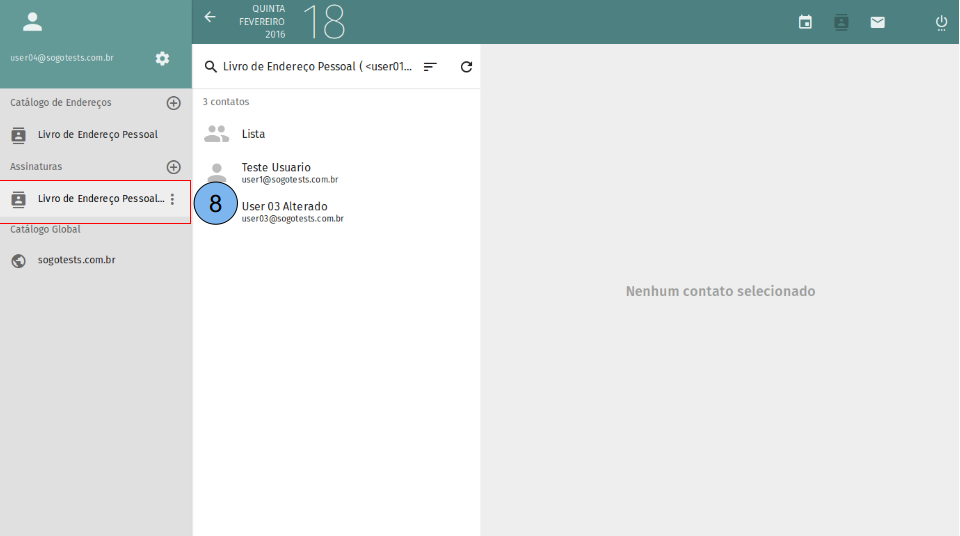Click the number 8 step marker
960x536 pixels.
(x=215, y=204)
